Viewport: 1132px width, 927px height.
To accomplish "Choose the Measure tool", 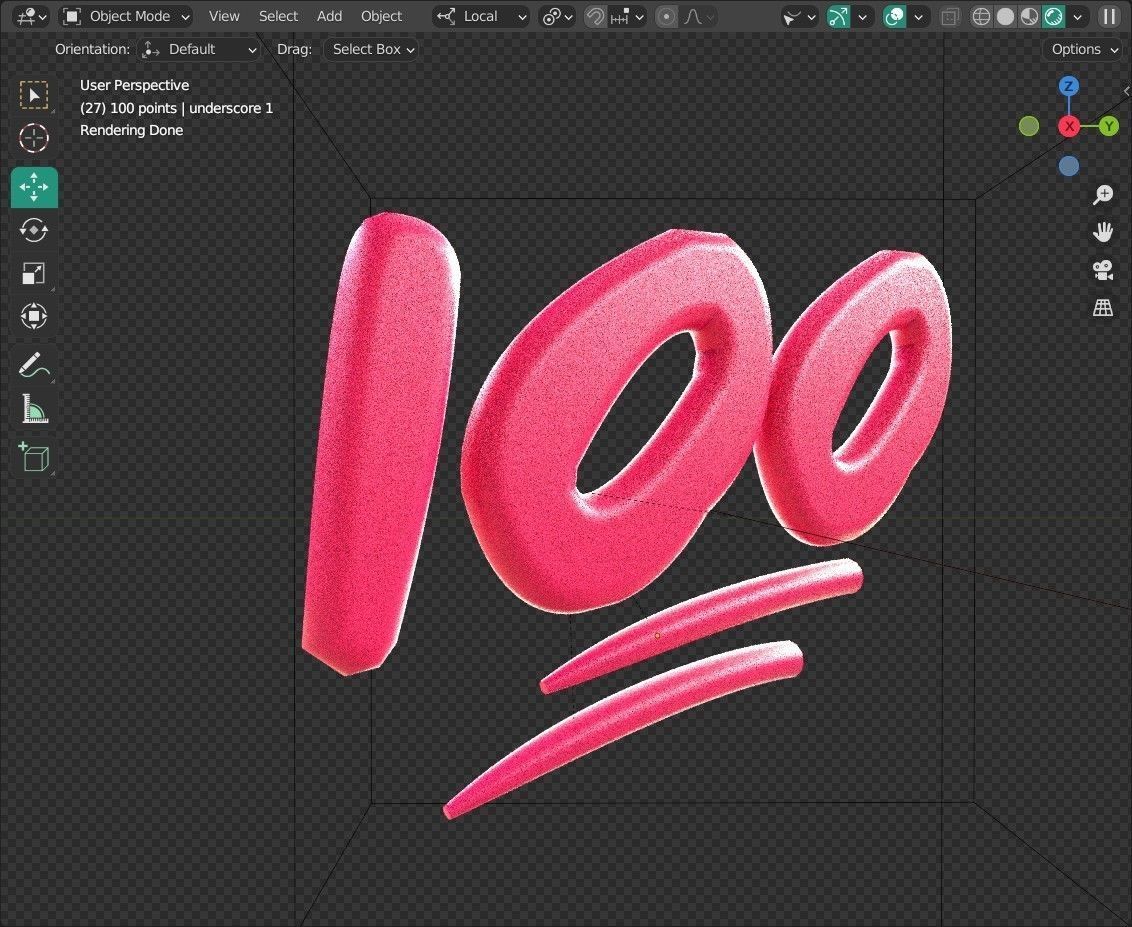I will click(x=34, y=409).
